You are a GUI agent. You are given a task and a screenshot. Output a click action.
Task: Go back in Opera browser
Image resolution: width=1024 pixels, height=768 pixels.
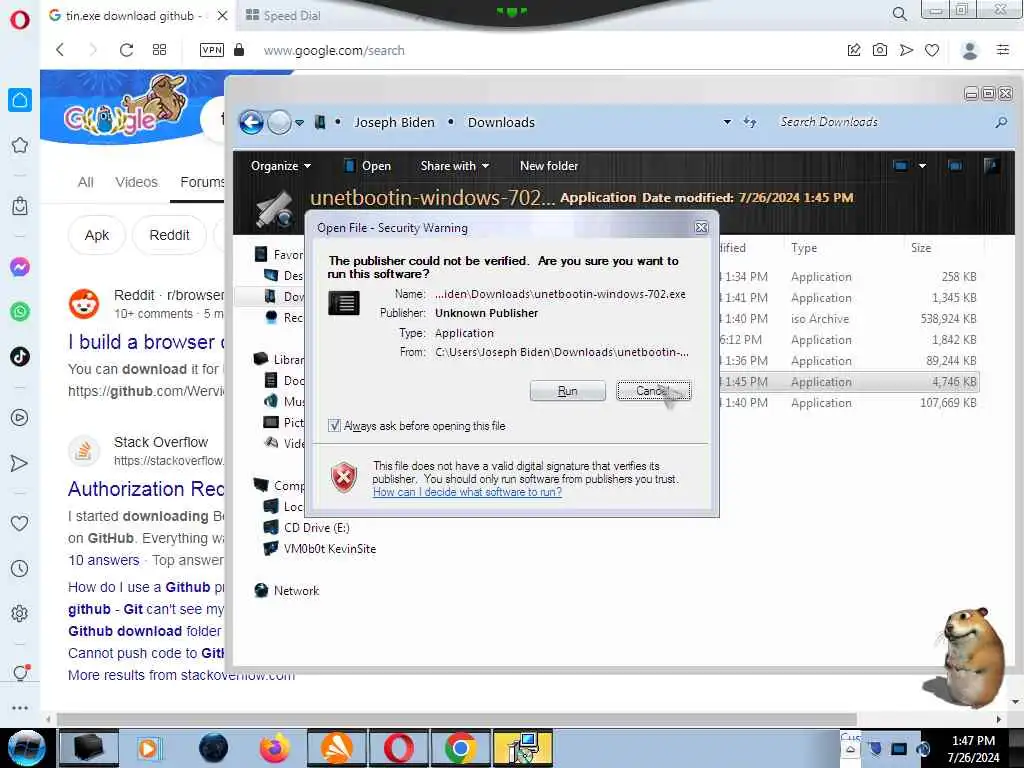[x=60, y=50]
